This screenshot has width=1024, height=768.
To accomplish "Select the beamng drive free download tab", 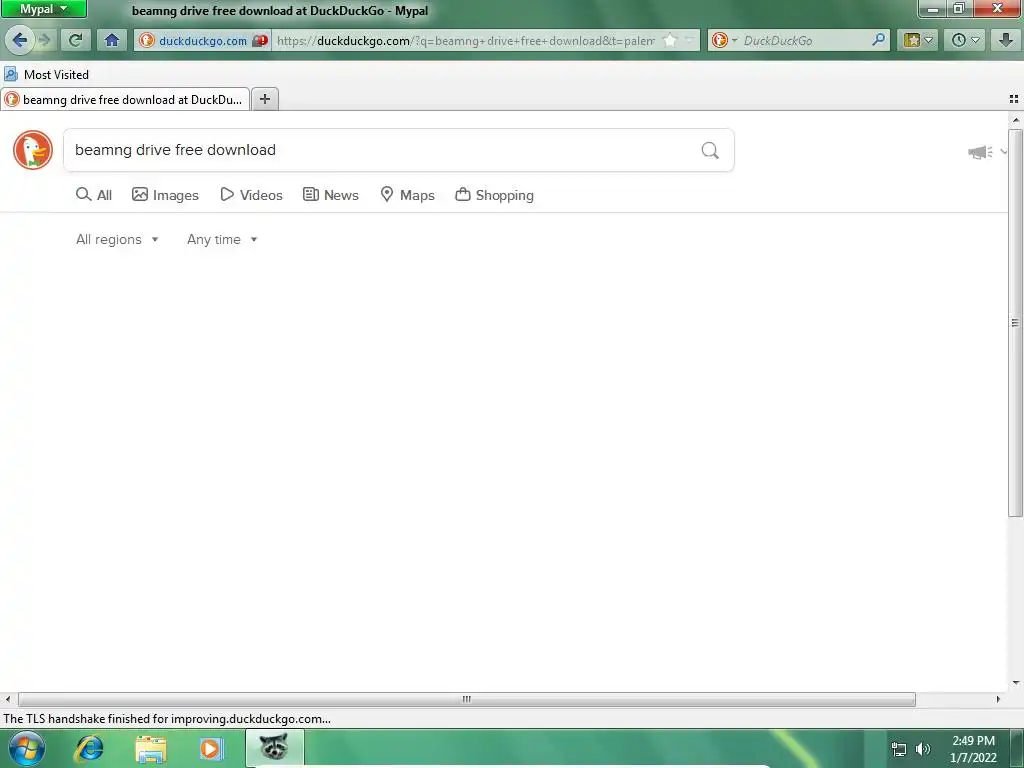I will coord(125,99).
